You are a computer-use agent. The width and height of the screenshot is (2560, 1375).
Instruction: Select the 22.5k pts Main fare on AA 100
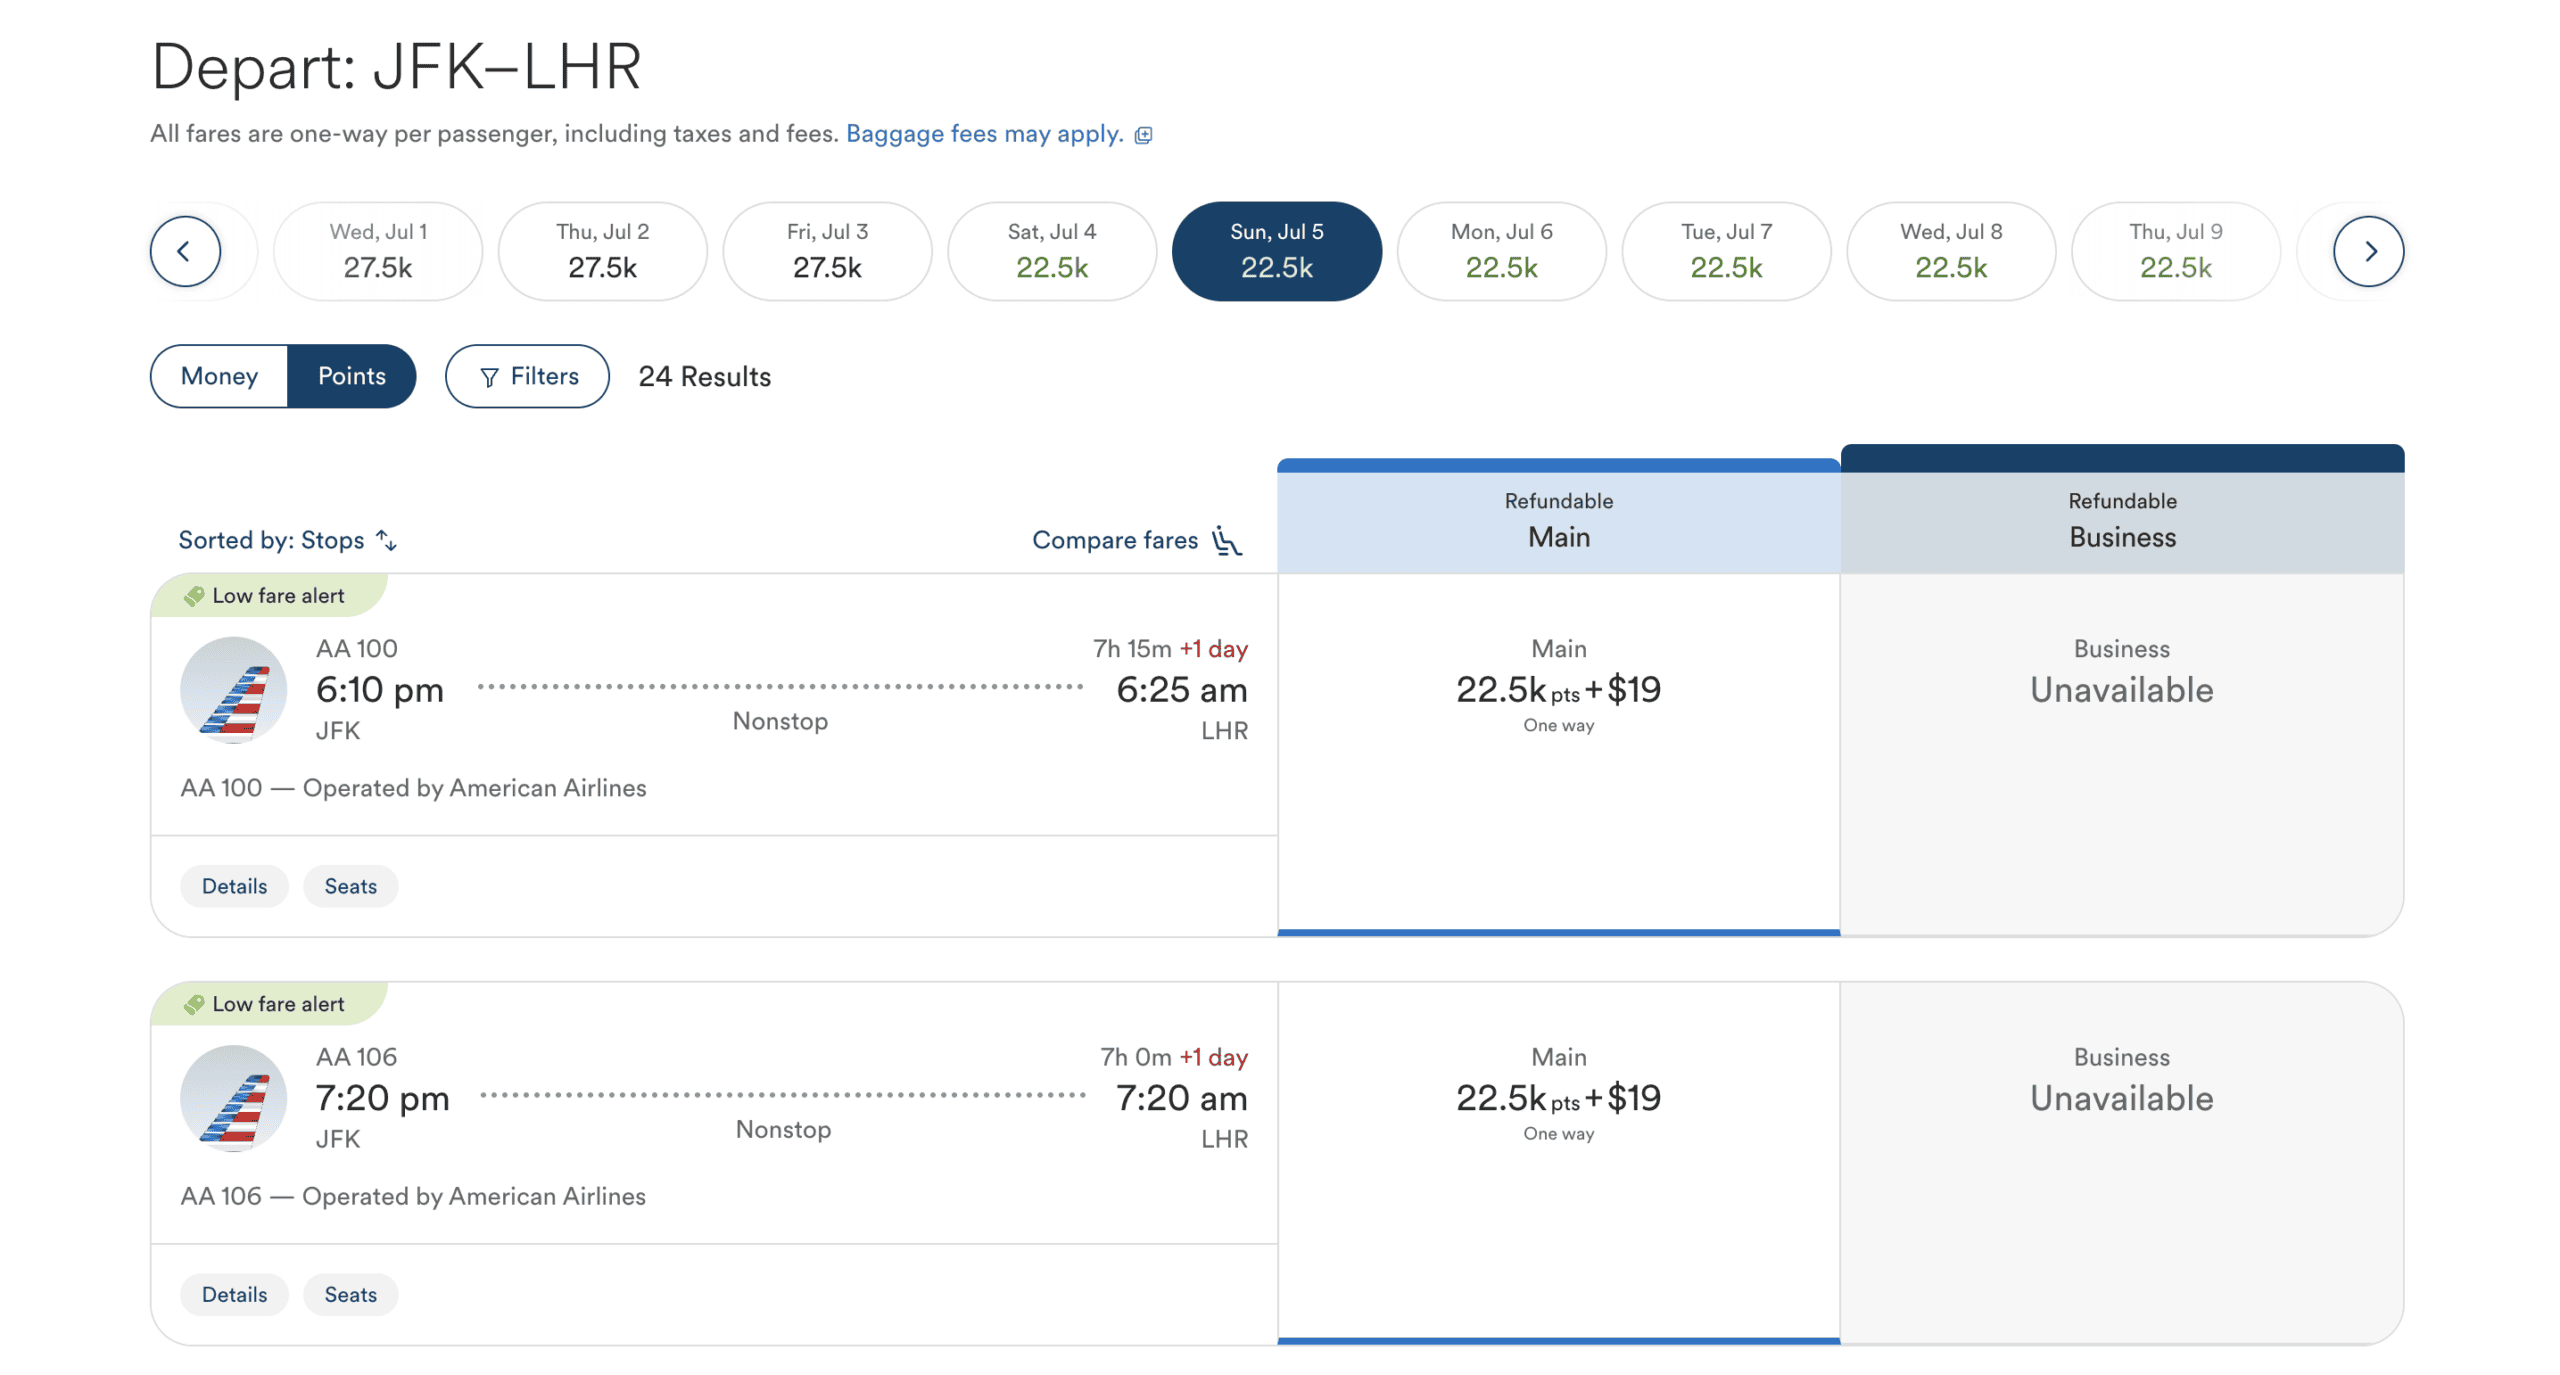pos(1558,690)
